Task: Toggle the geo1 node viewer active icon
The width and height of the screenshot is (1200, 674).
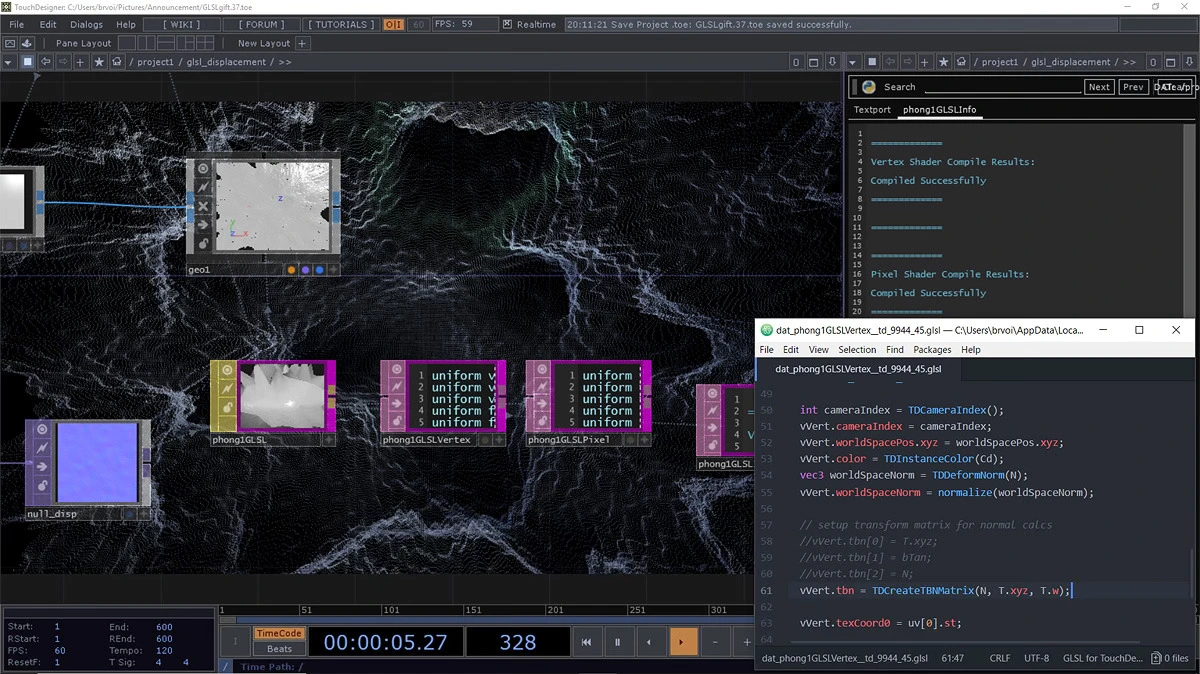Action: [x=202, y=169]
